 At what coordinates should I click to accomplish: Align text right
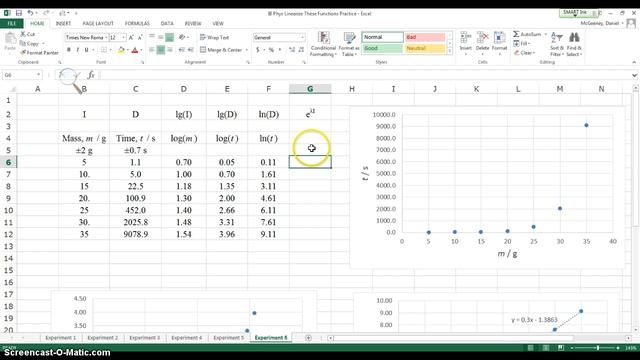[x=170, y=50]
